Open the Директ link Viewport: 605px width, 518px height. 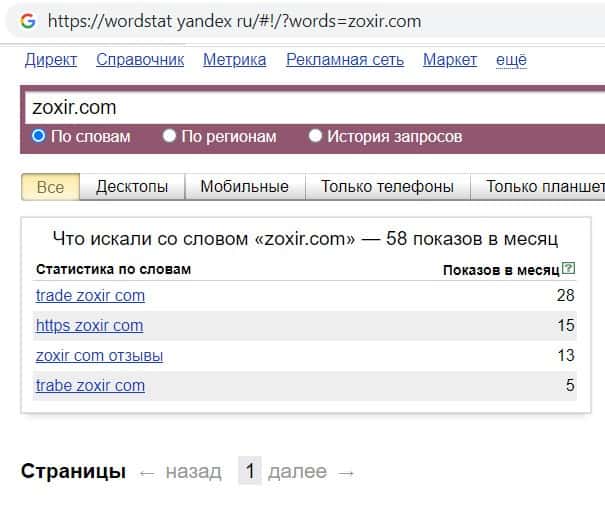pos(51,60)
